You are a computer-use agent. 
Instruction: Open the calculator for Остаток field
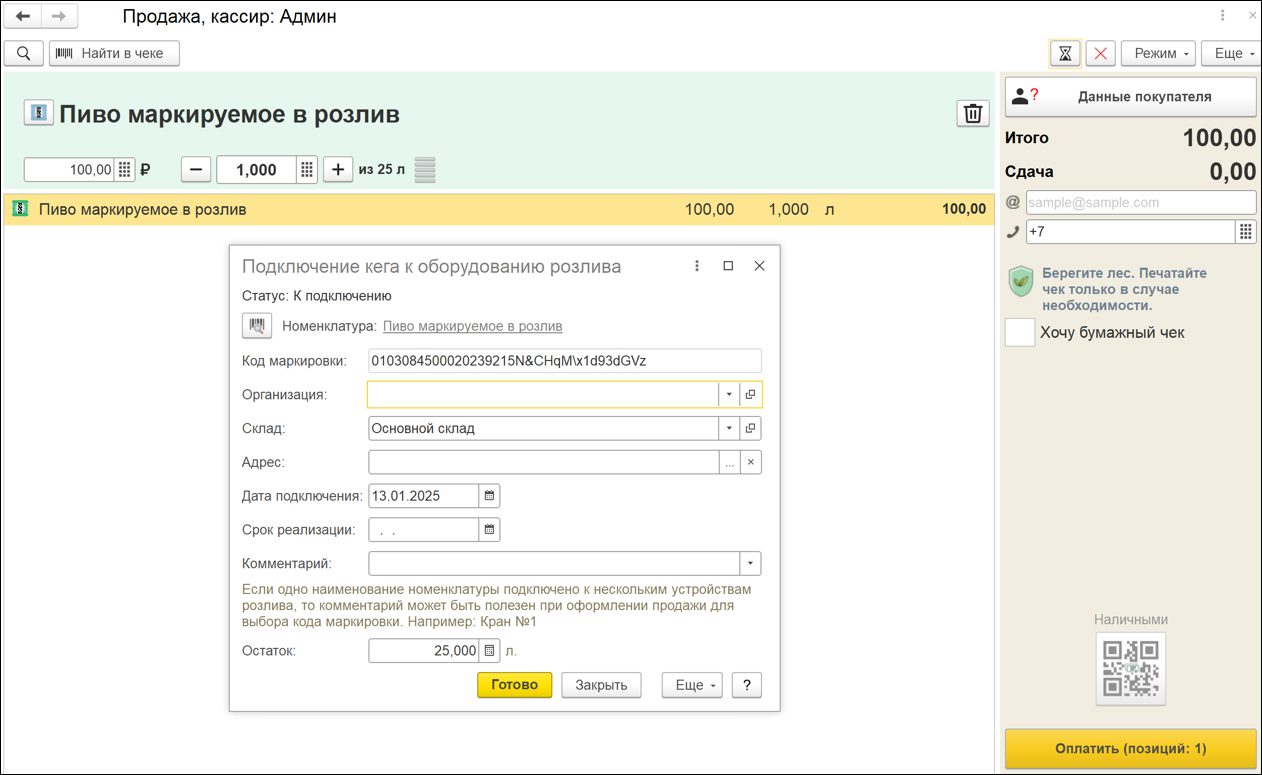tap(489, 651)
